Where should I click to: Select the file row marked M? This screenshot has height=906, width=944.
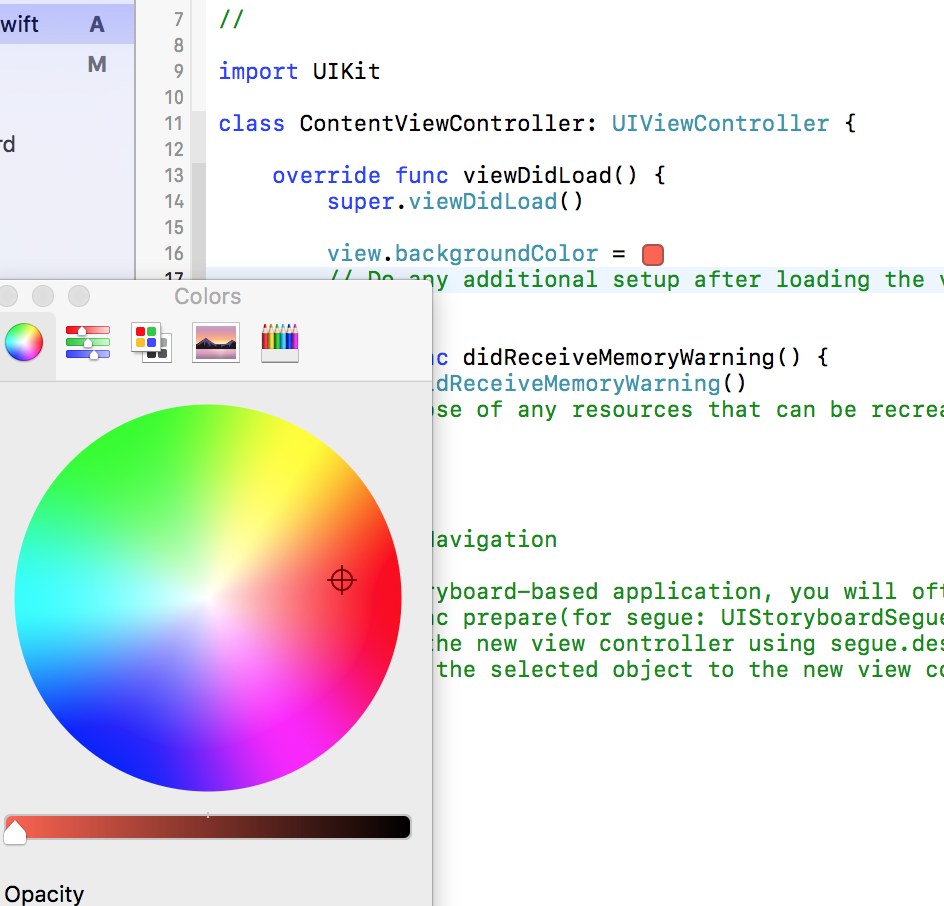[x=67, y=64]
